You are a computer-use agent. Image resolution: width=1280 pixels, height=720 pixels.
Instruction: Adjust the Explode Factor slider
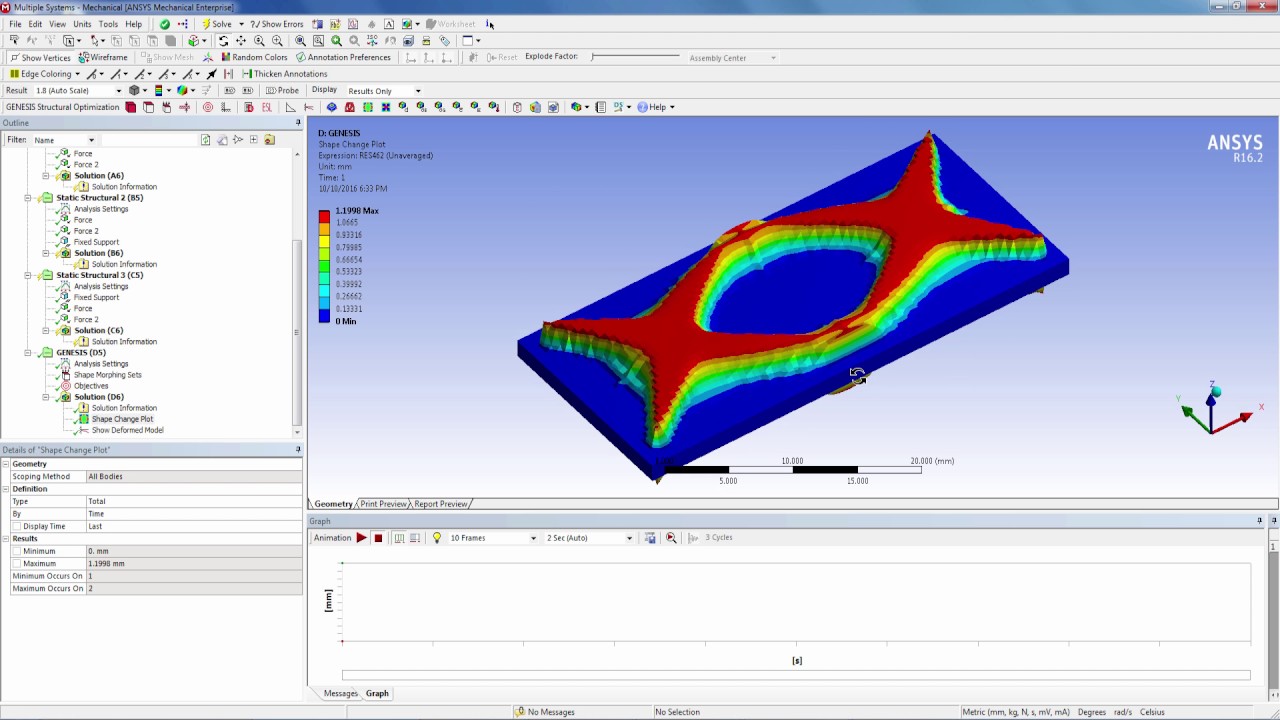pos(635,57)
